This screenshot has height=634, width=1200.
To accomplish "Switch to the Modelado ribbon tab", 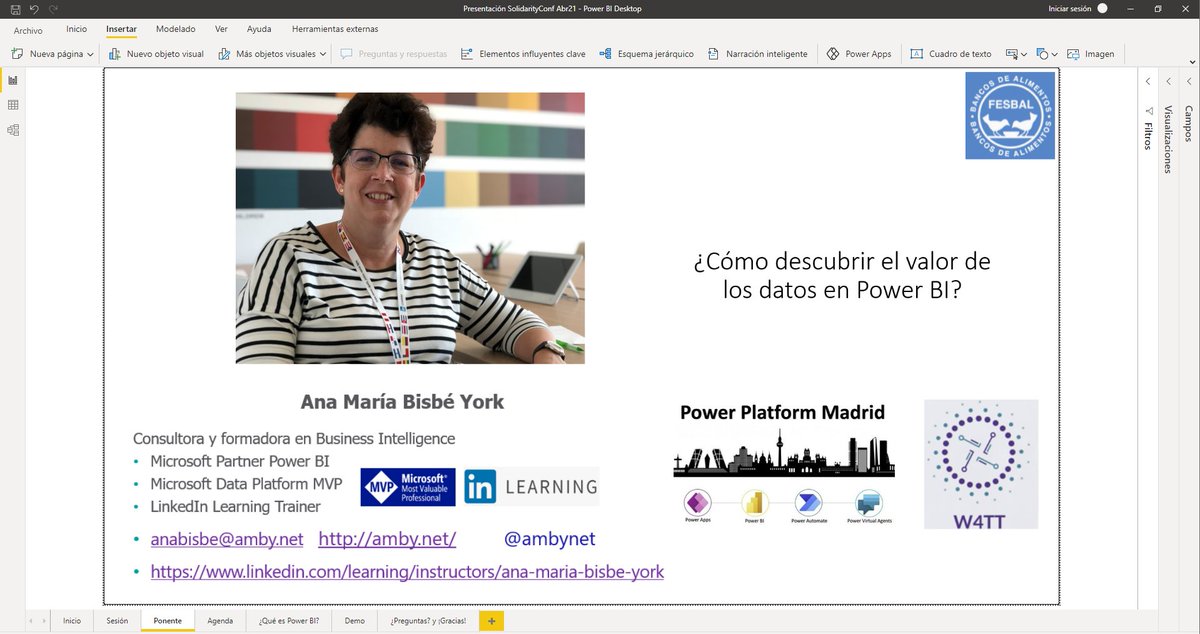I will [176, 30].
